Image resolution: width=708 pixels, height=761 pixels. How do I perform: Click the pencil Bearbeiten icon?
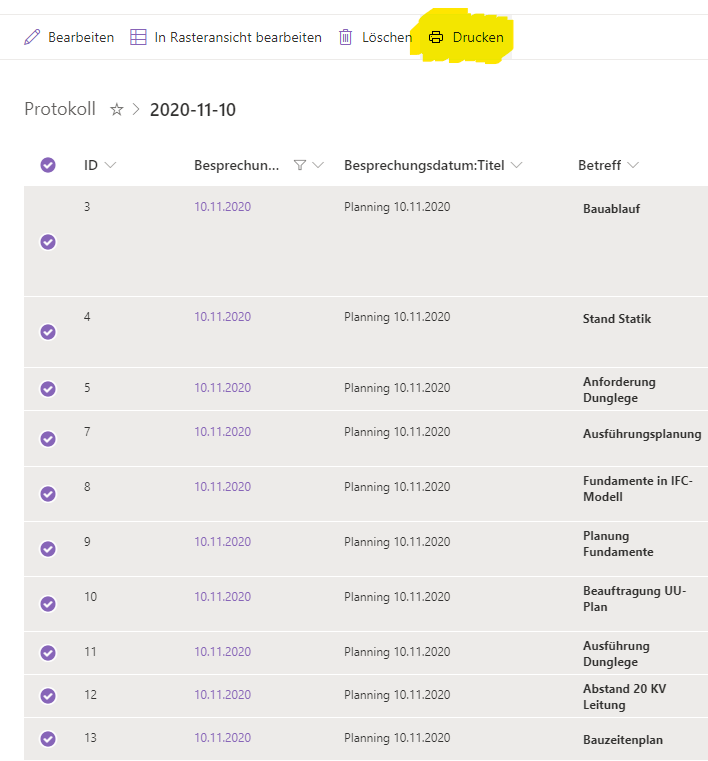(x=31, y=38)
